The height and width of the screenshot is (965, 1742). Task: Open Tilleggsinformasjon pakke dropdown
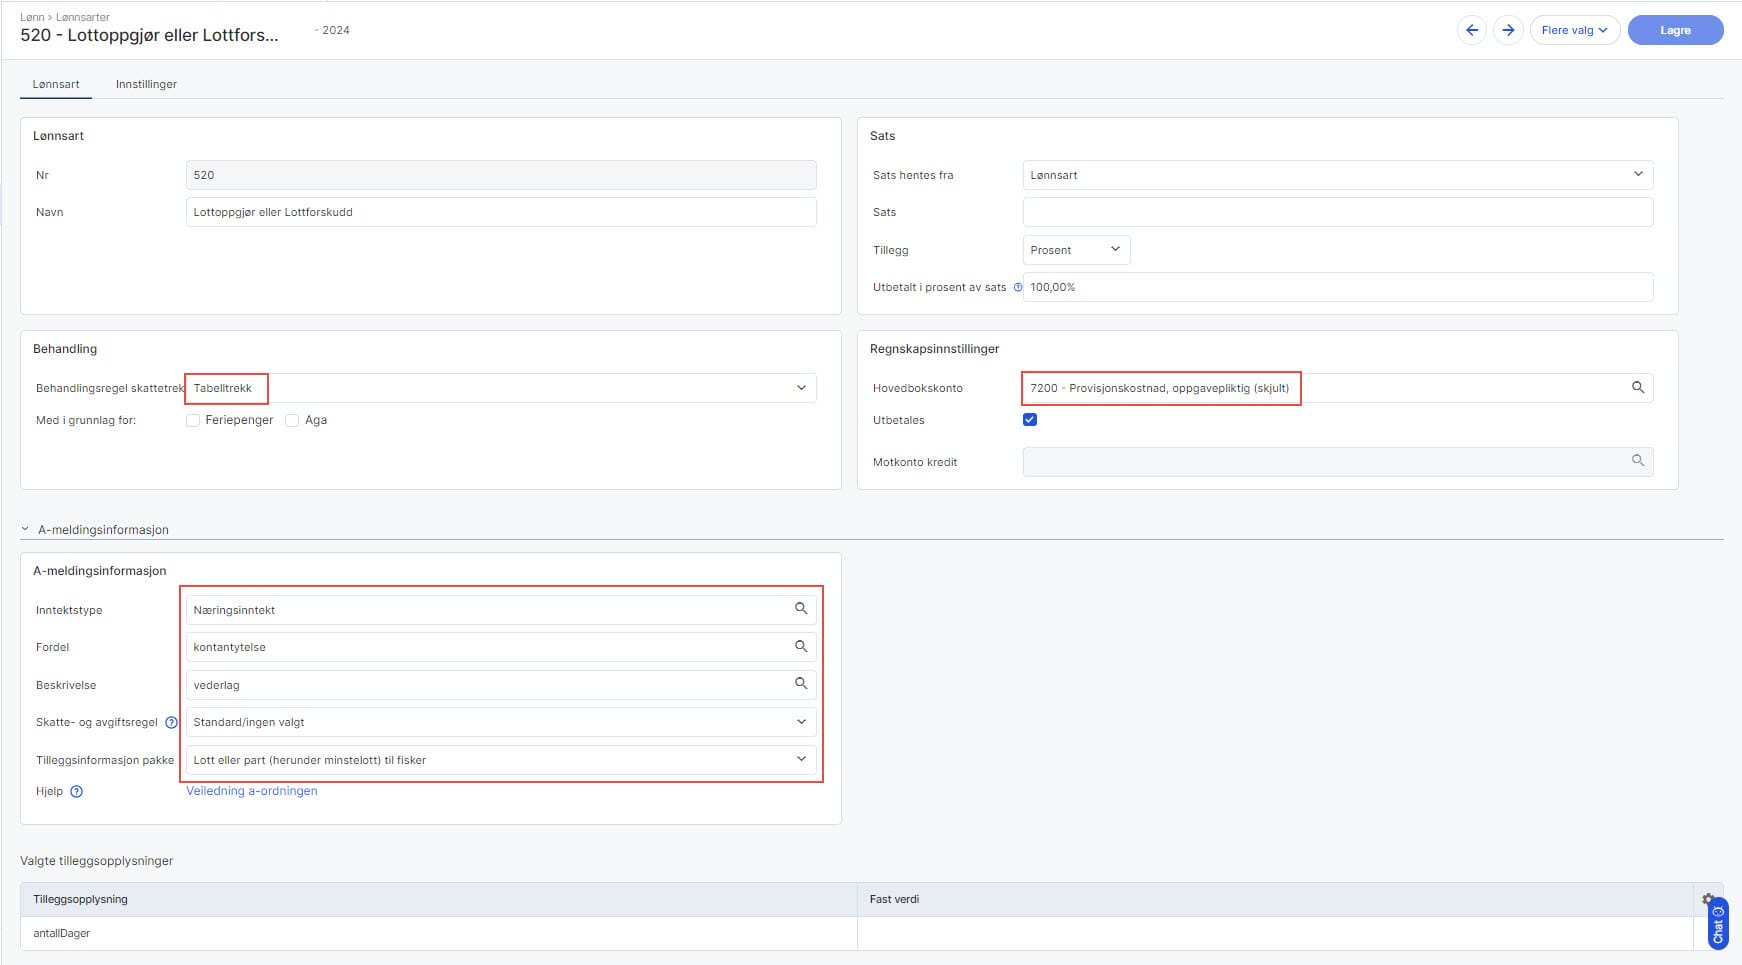click(500, 760)
